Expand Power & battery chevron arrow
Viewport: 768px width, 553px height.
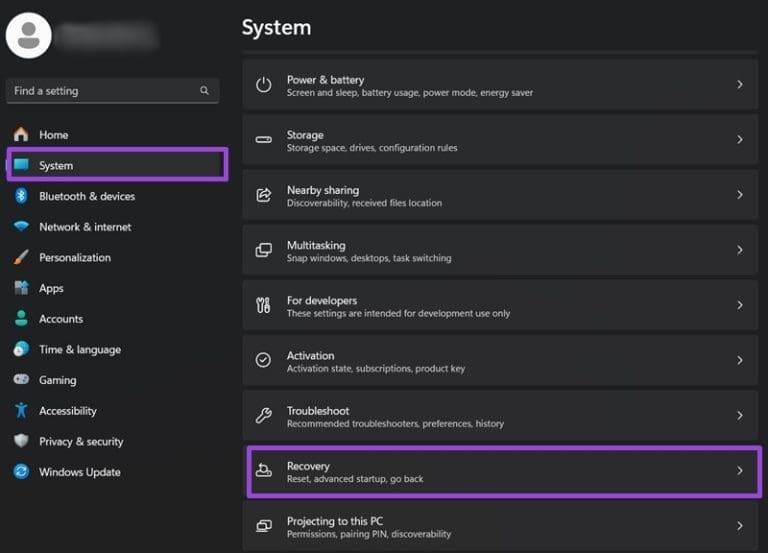click(x=740, y=85)
